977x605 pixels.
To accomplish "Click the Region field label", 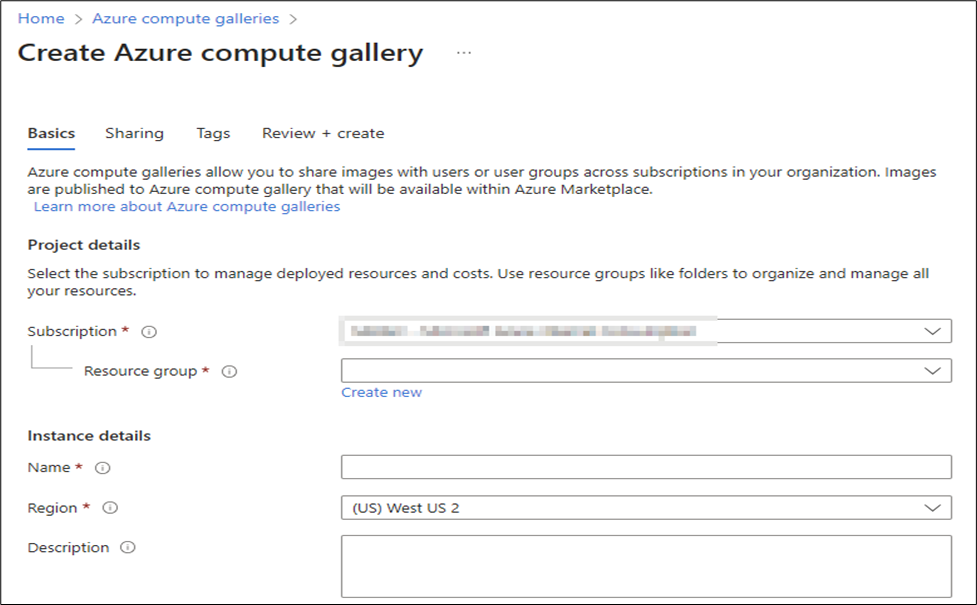I will 52,508.
